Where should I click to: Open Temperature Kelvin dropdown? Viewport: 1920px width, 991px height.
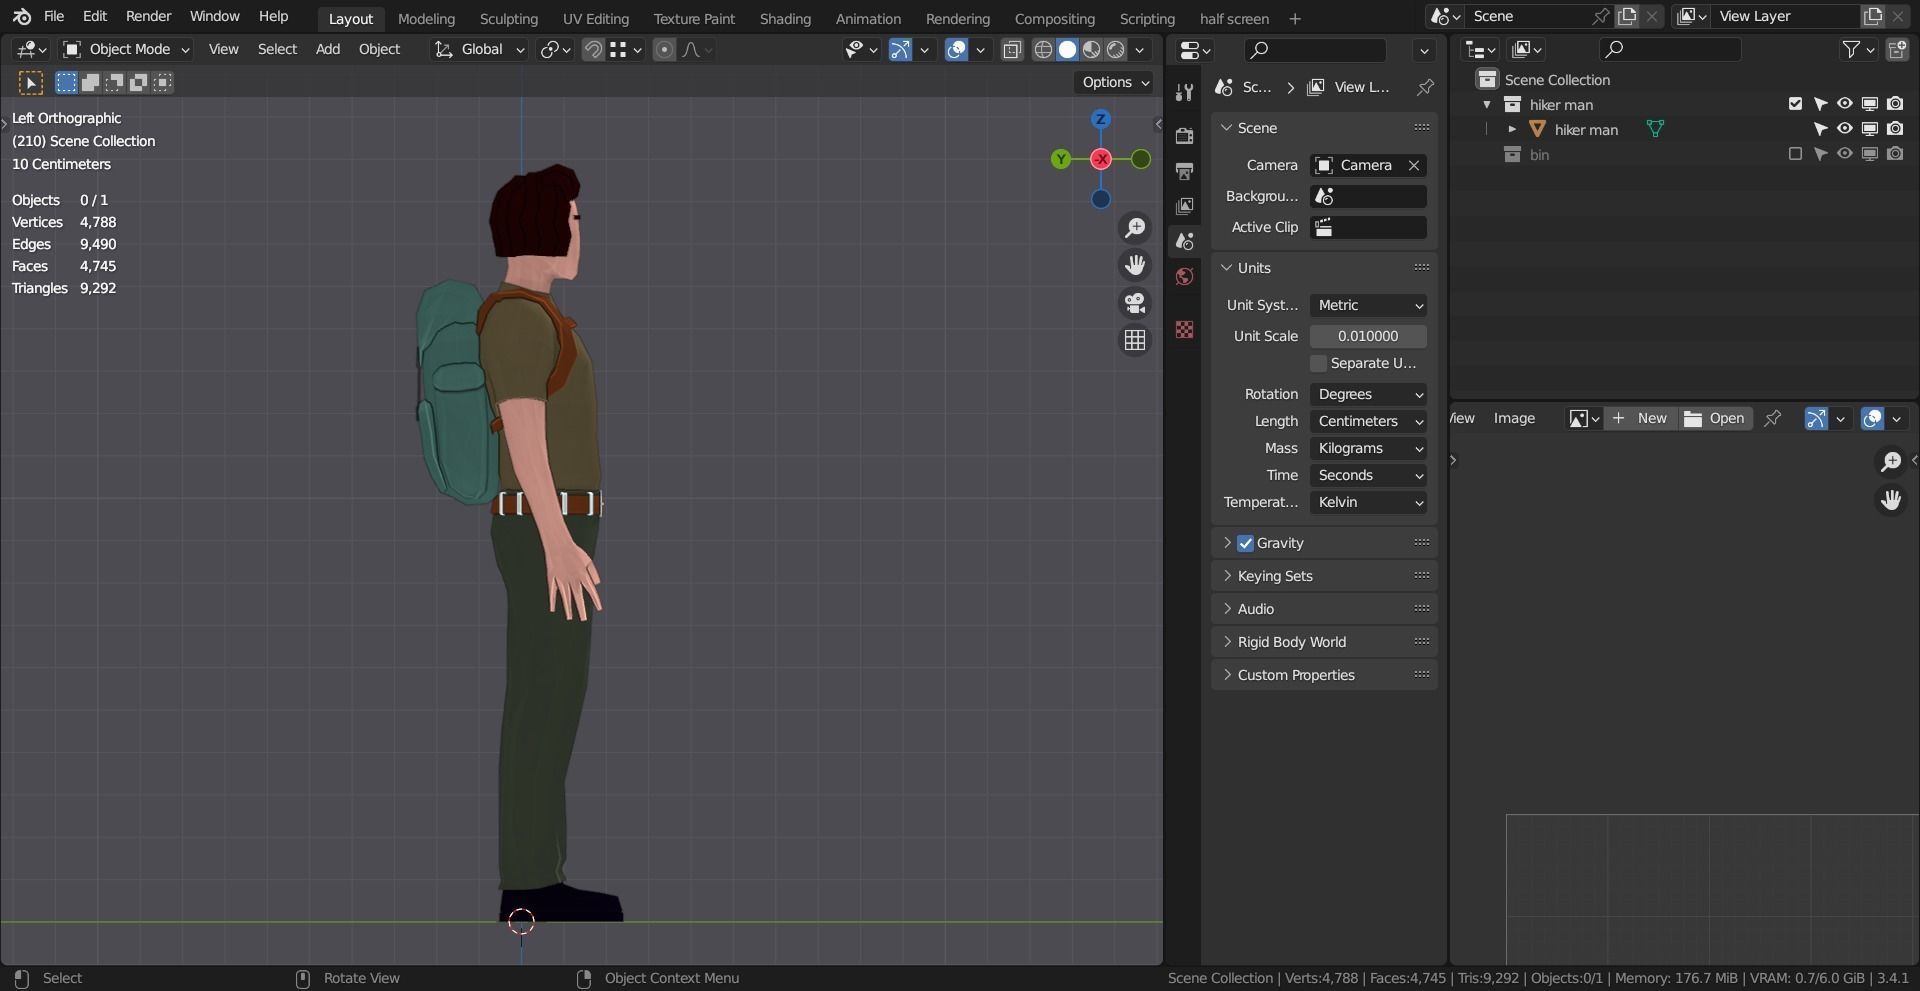point(1368,502)
